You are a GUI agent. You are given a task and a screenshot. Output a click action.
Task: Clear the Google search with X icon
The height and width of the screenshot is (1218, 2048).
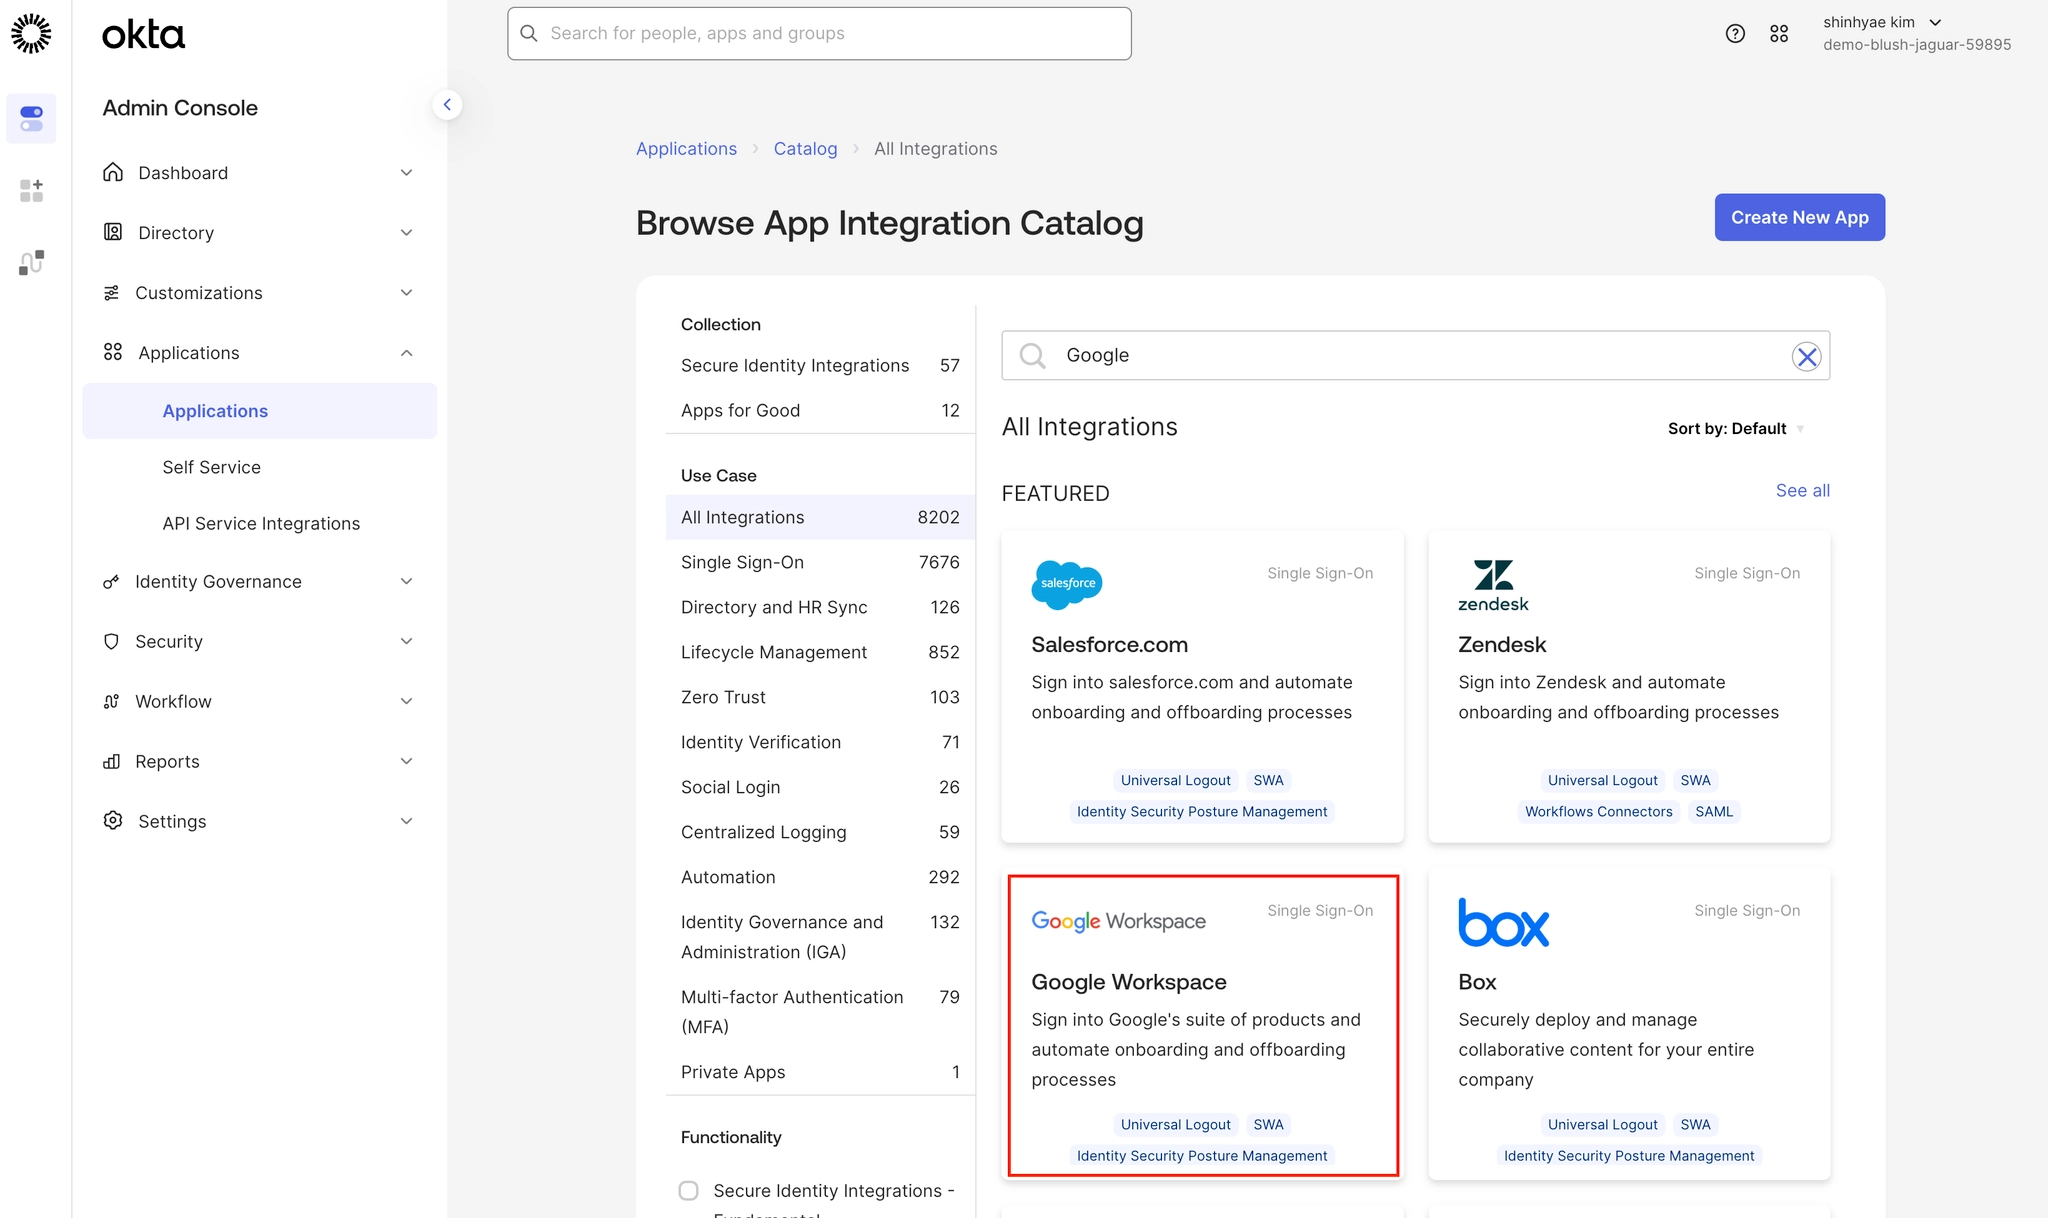1806,357
